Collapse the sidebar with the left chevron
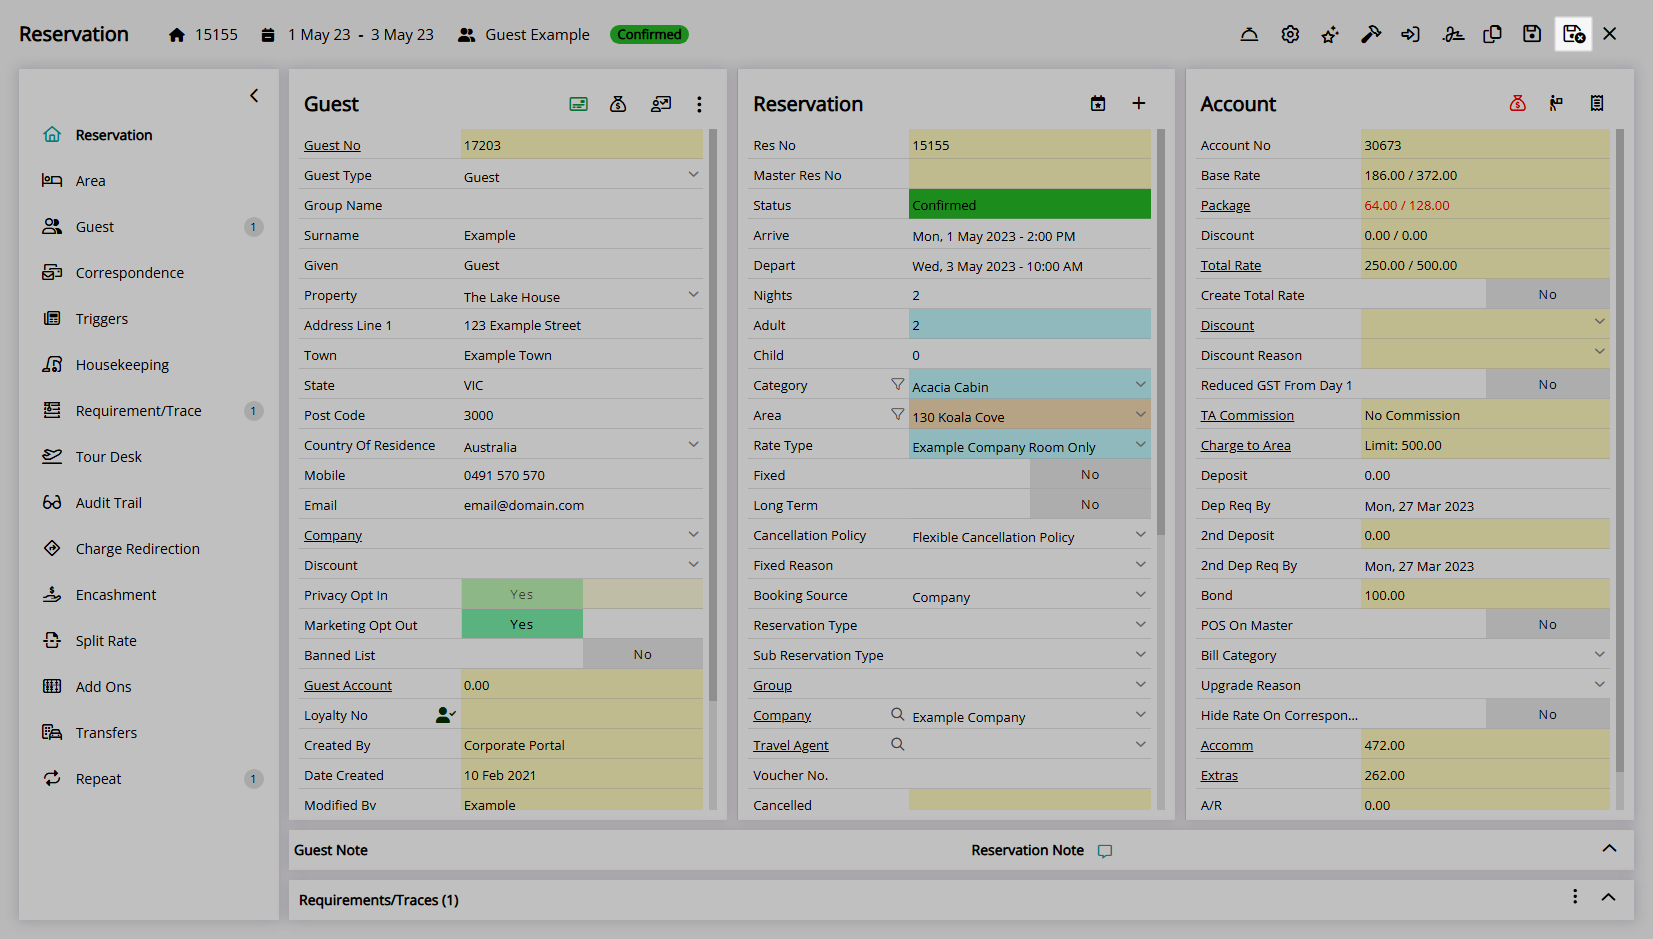Screen dimensions: 1653x939 click(x=254, y=96)
